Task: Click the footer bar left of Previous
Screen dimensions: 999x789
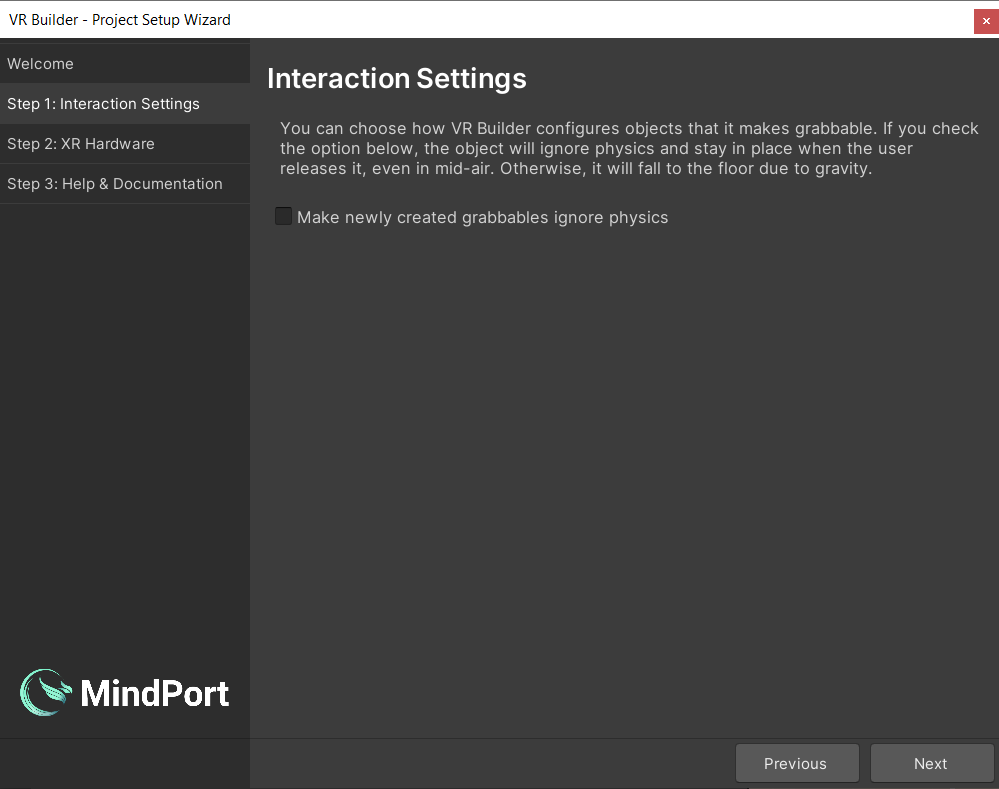Action: click(x=490, y=763)
